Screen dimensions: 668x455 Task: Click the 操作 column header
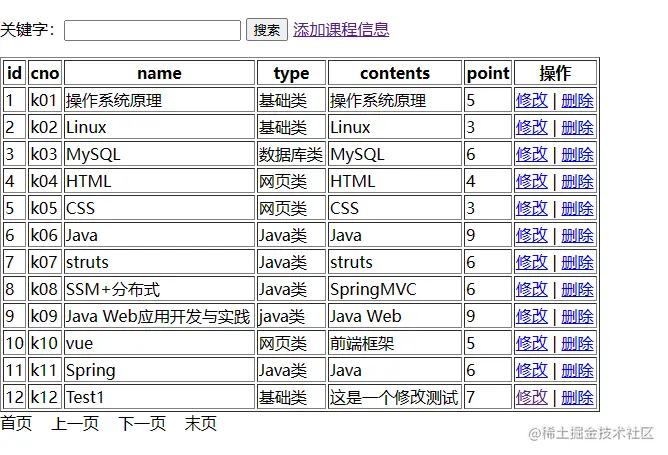pyautogui.click(x=555, y=73)
